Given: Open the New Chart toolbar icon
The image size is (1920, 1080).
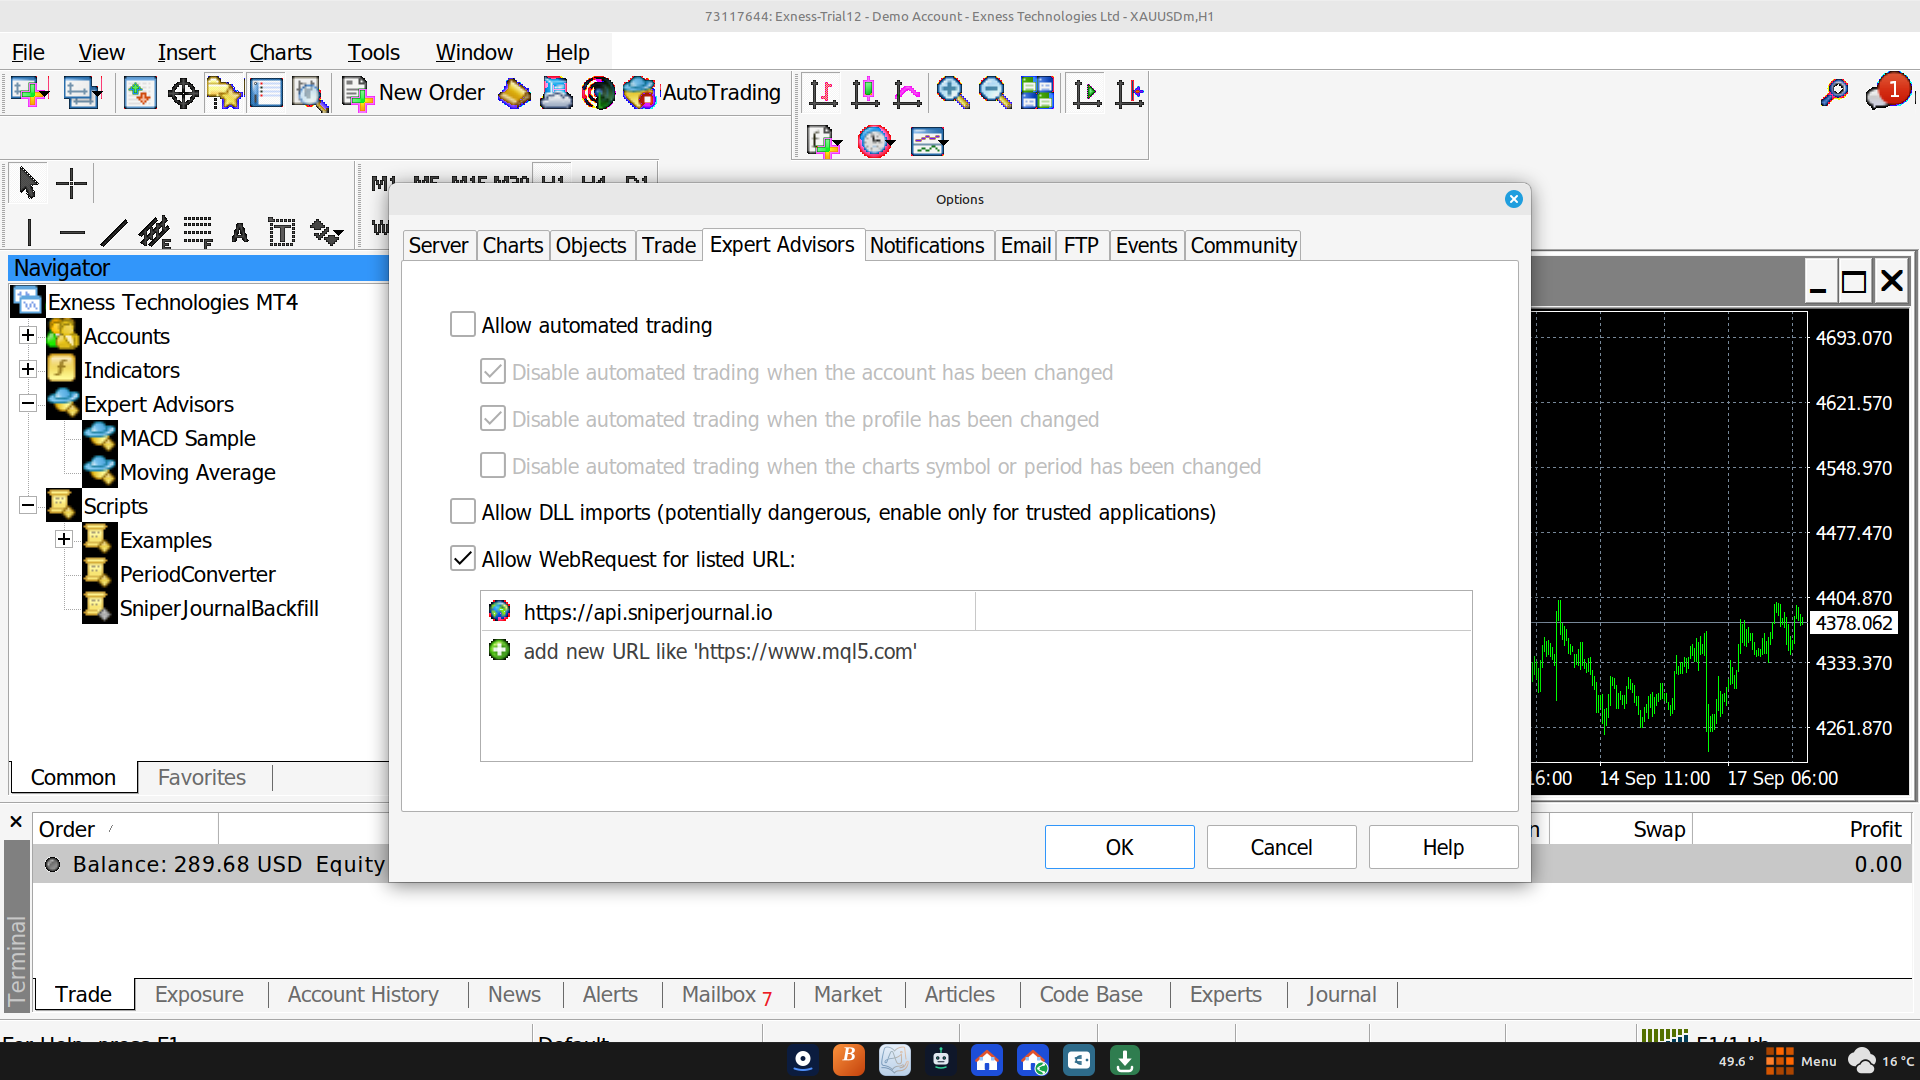Looking at the screenshot, I should [x=29, y=93].
